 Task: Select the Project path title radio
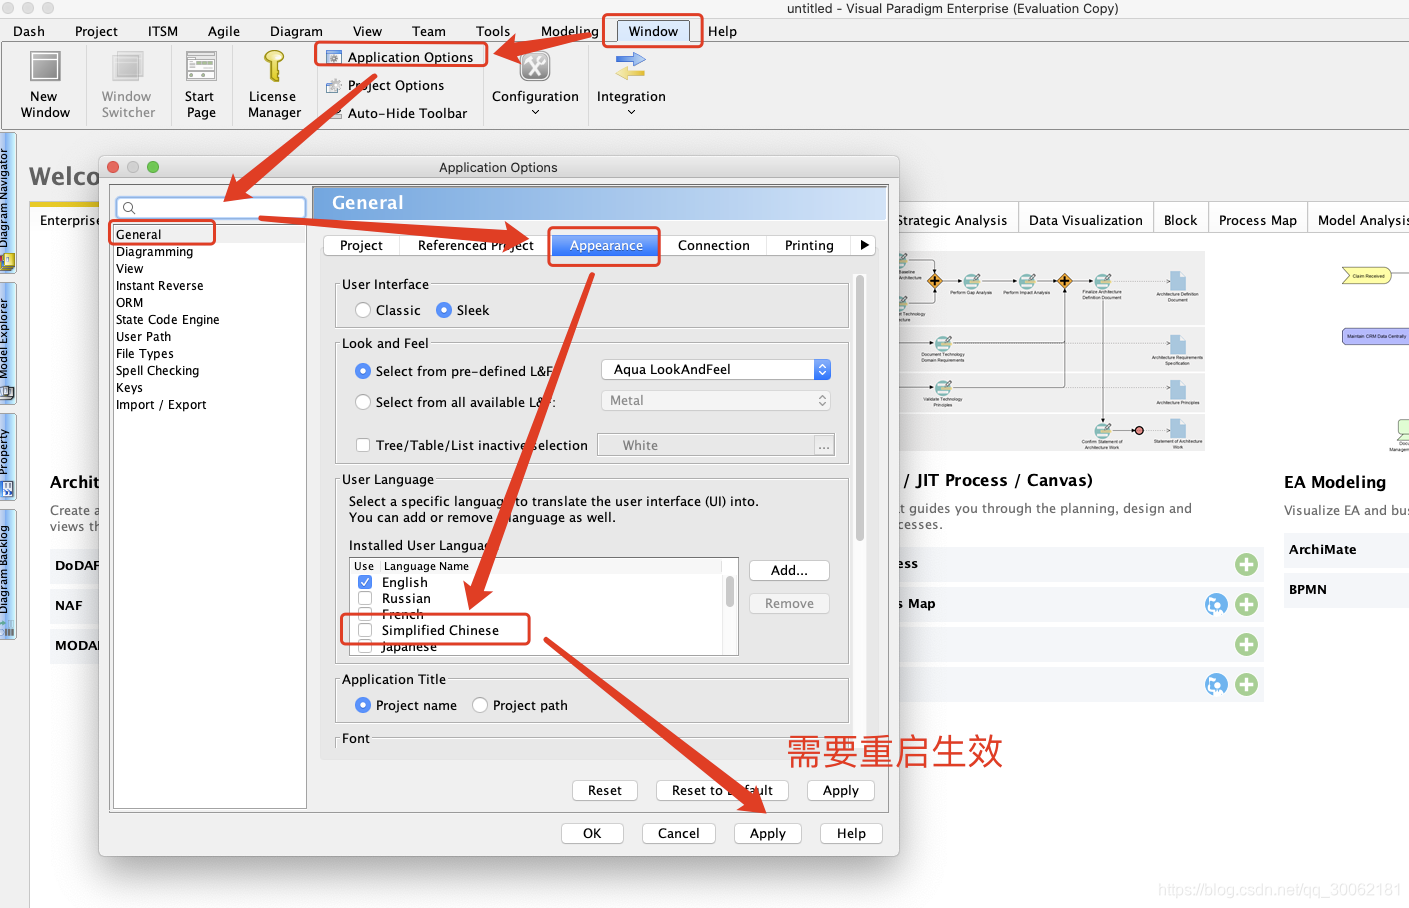click(x=480, y=705)
